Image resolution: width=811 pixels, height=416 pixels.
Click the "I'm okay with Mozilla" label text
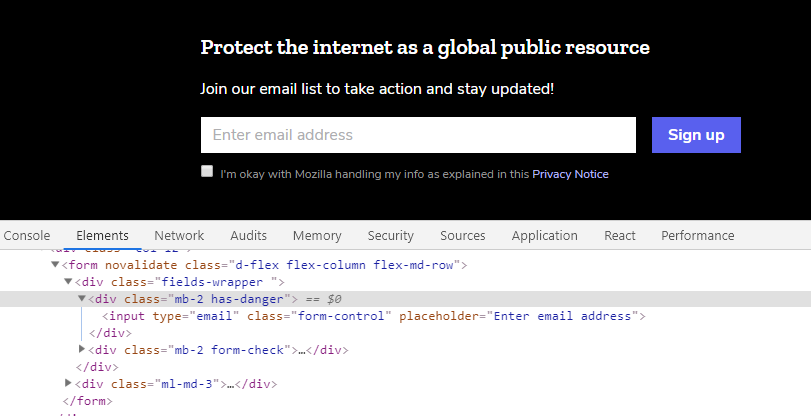[x=374, y=174]
